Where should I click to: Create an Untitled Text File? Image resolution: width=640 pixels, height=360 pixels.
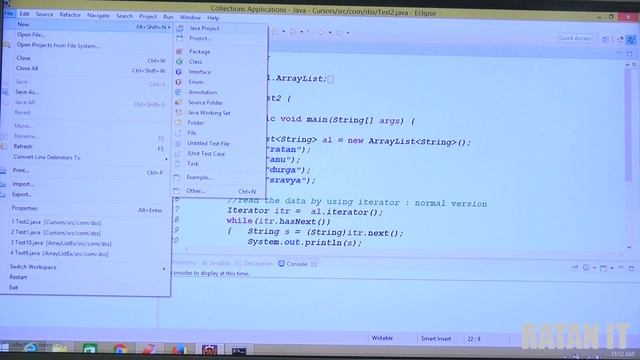[x=208, y=143]
